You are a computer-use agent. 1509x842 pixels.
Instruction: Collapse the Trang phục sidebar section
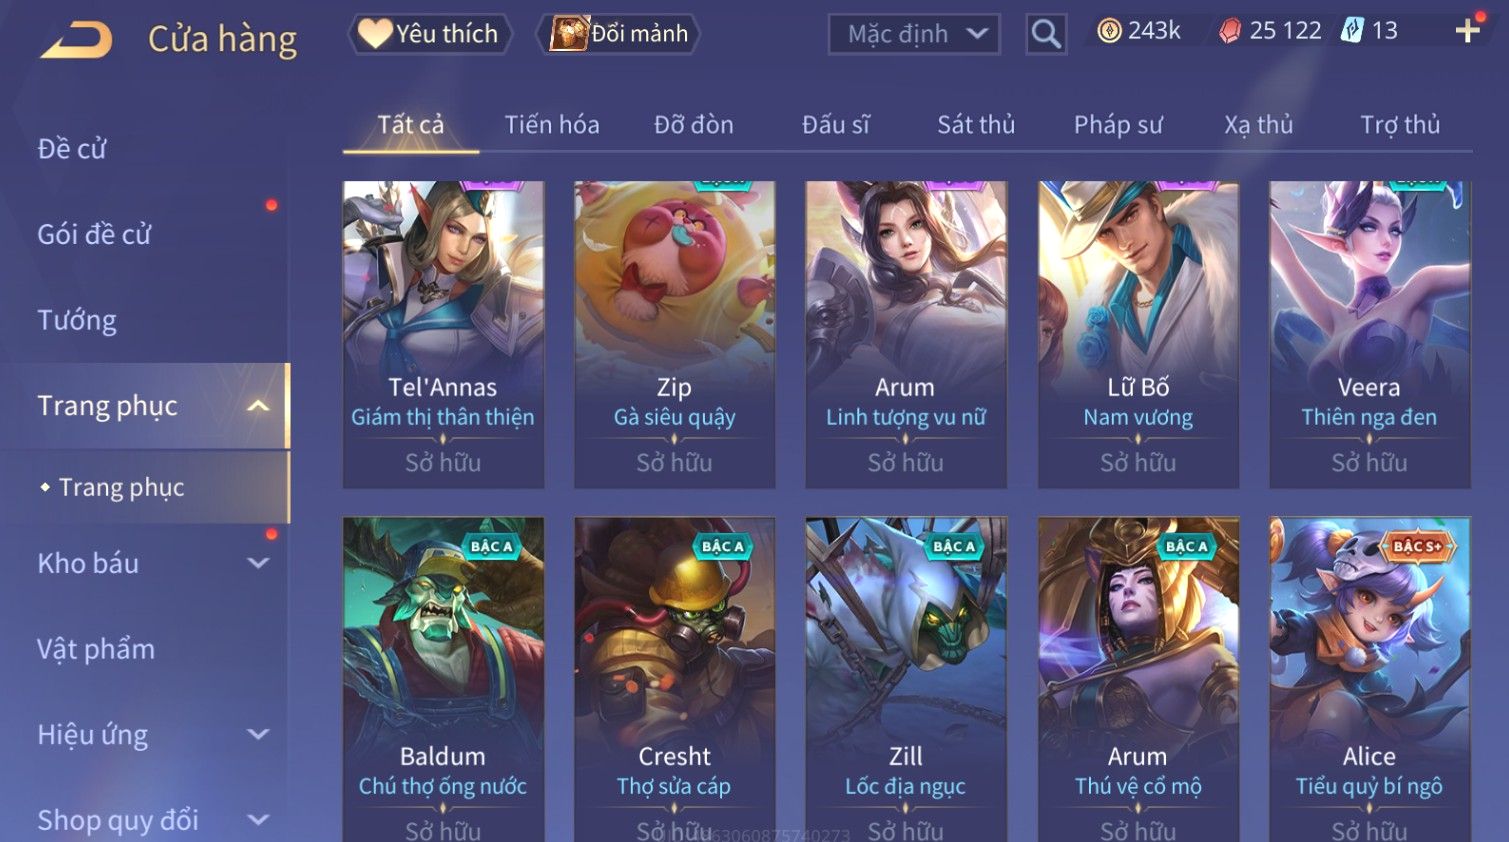[x=258, y=406]
